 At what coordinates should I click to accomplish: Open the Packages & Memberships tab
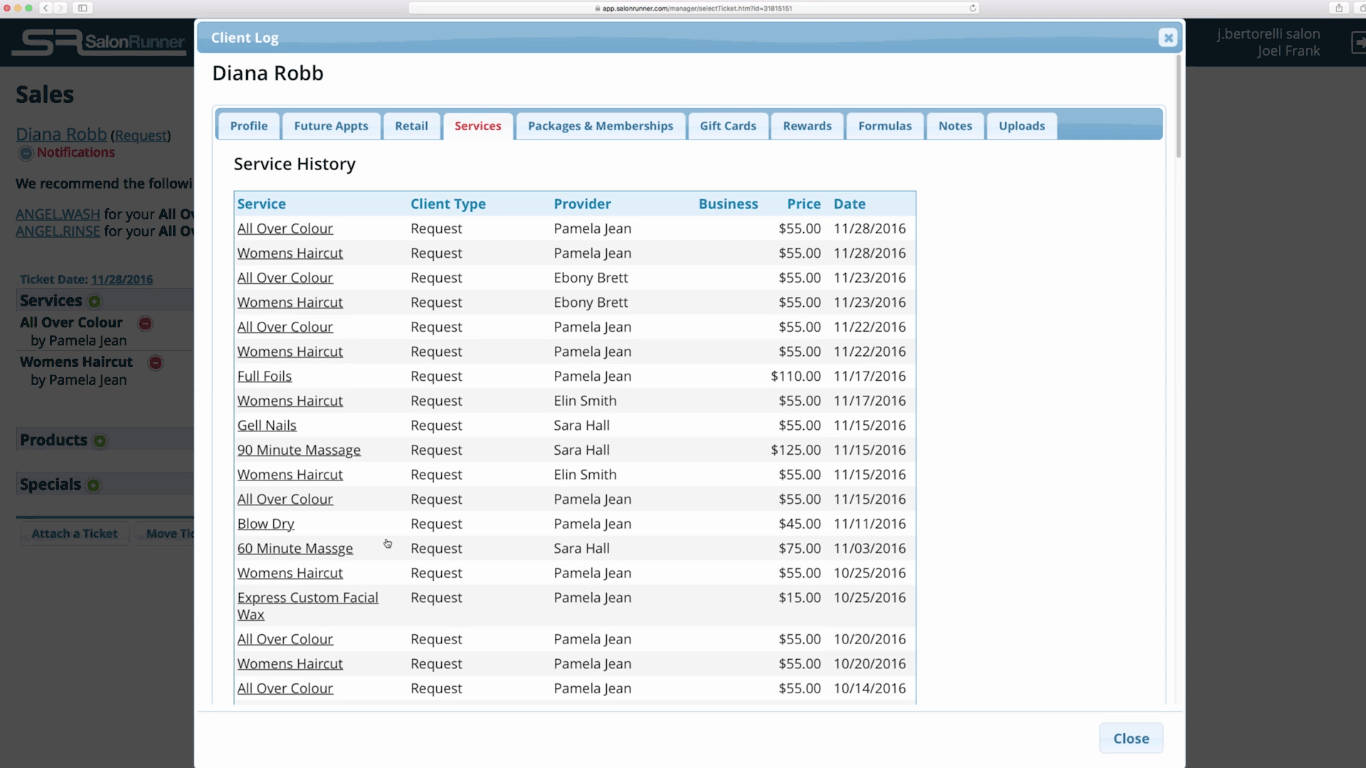[600, 125]
